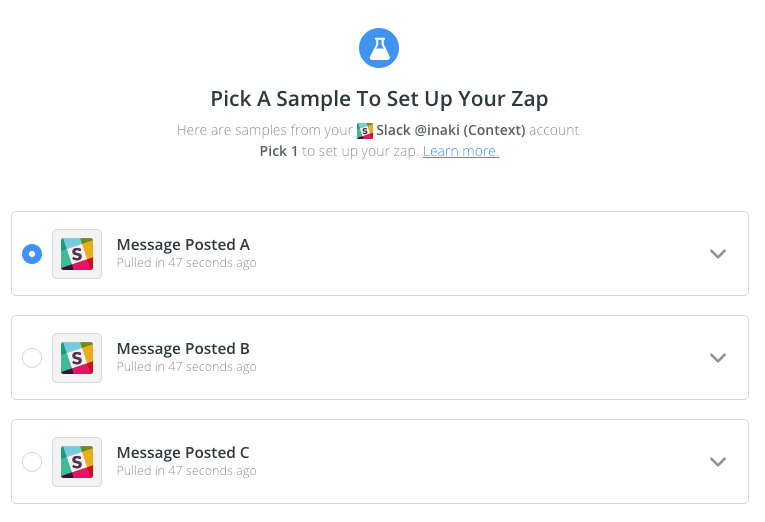Click the pulled time under Message Posted C
765x522 pixels.
click(186, 471)
